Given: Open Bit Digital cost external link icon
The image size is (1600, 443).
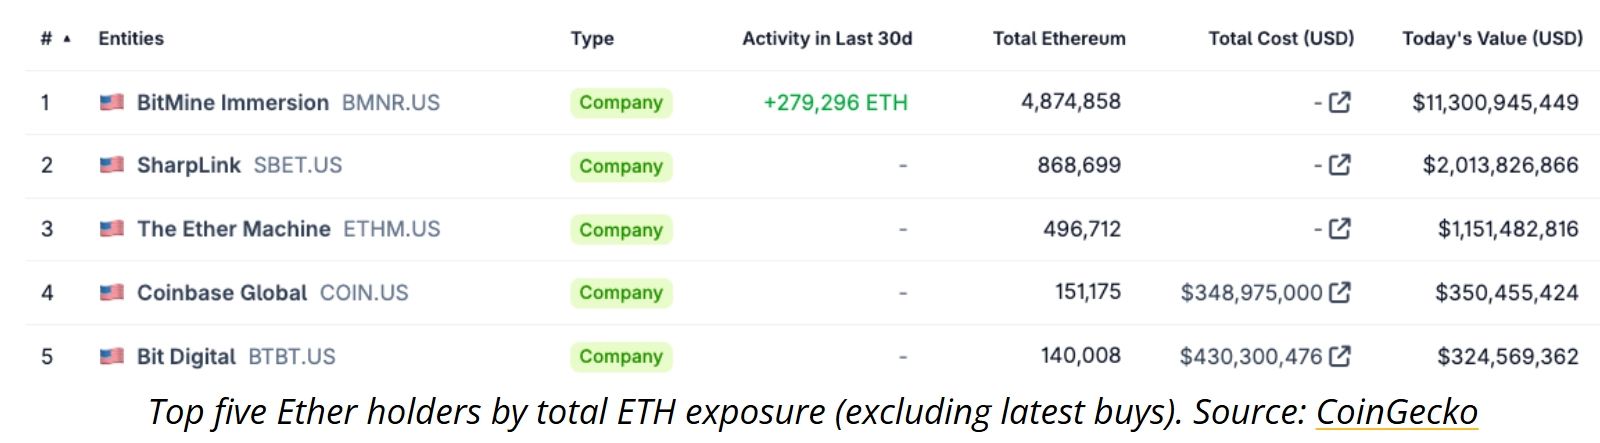Looking at the screenshot, I should pyautogui.click(x=1340, y=356).
